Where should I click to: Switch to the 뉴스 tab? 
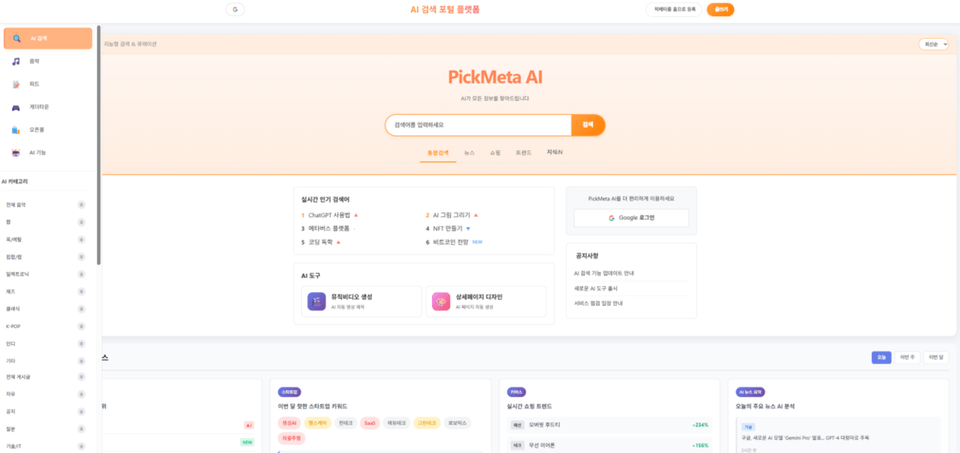[x=469, y=152]
